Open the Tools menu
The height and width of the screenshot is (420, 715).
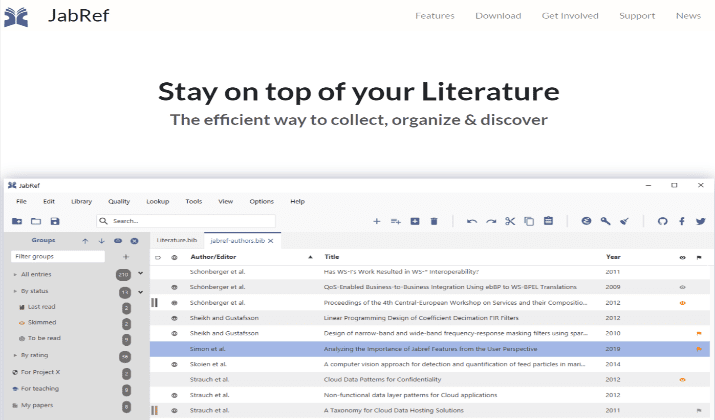point(194,202)
